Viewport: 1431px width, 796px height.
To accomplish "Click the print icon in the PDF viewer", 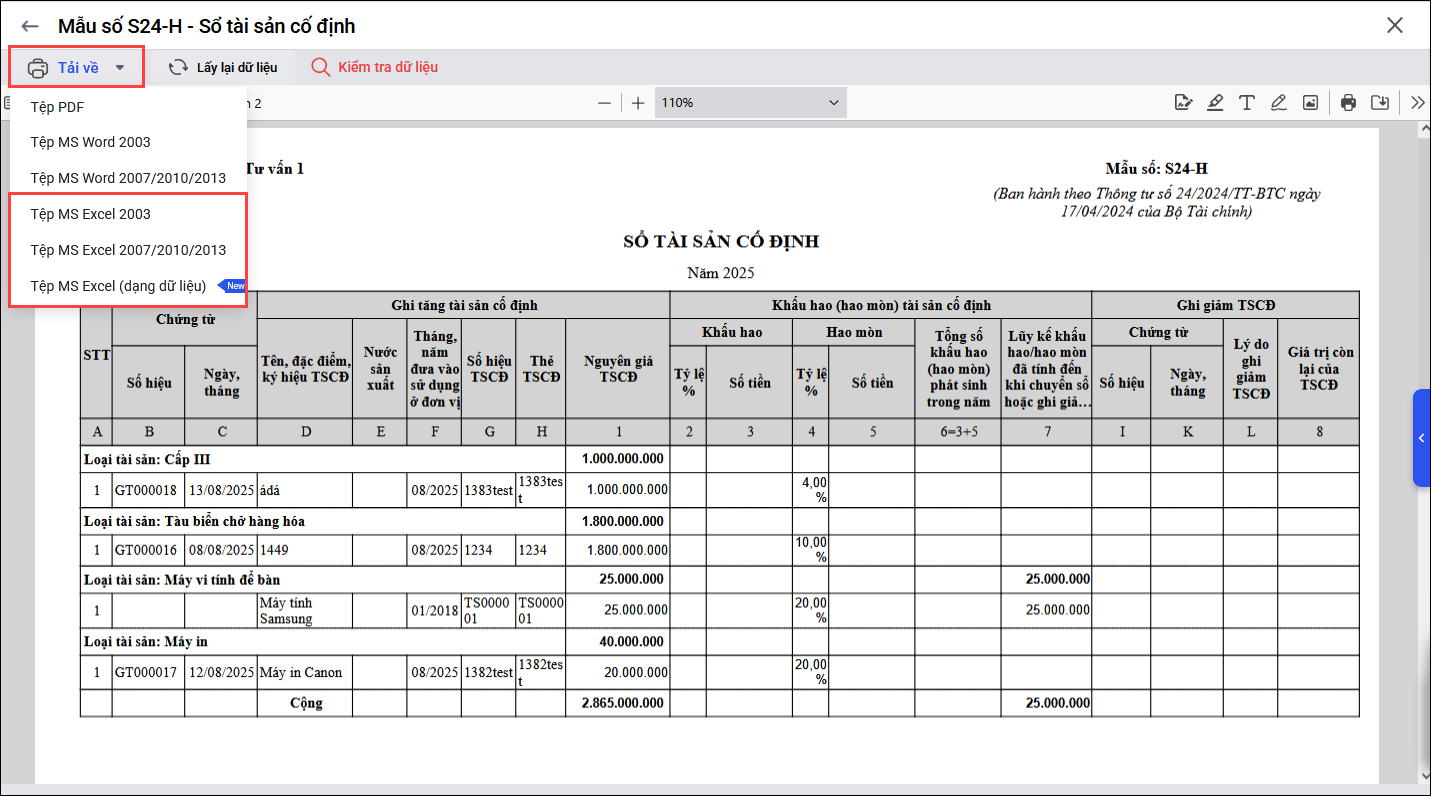I will coord(1348,102).
